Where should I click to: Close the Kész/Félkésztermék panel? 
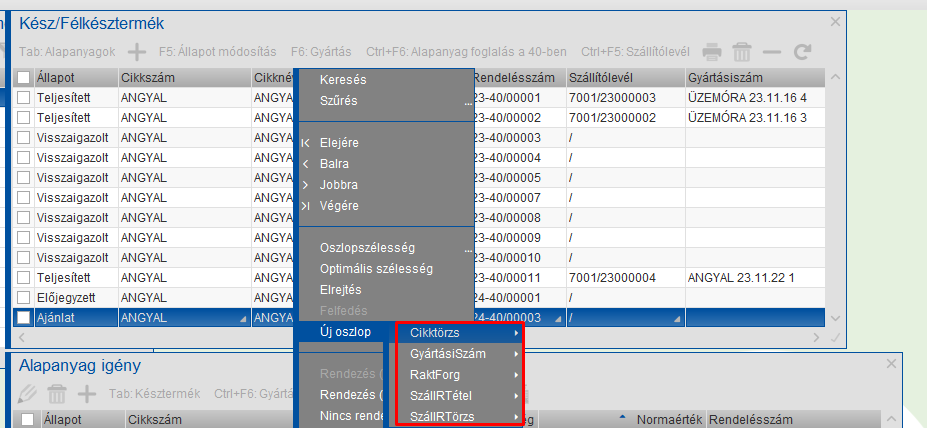835,22
